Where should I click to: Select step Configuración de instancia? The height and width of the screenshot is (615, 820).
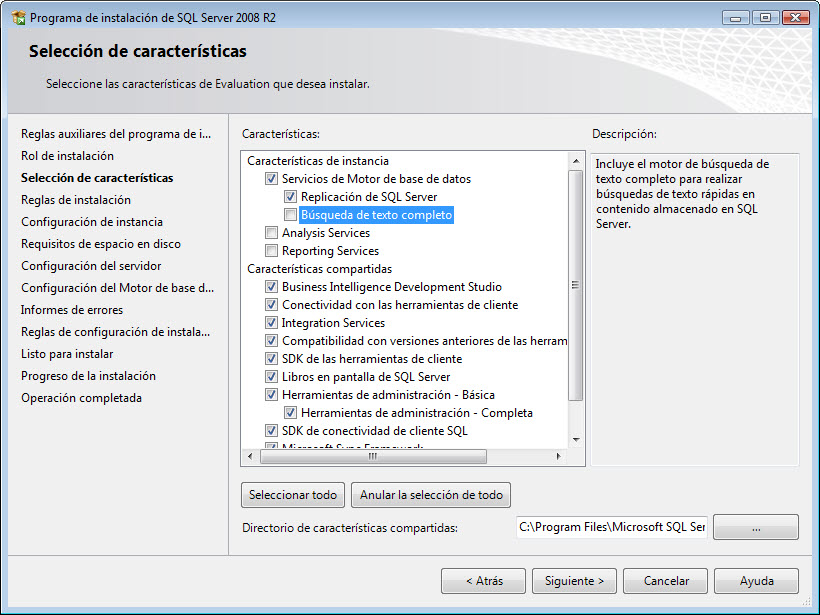coord(92,222)
